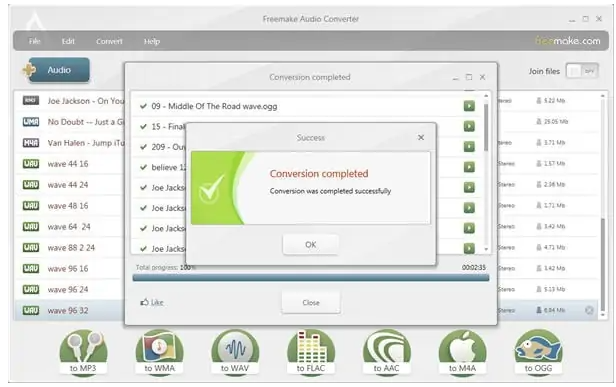Image resolution: width=616 pixels, height=387 pixels.
Task: Click the M4A format icon beside Van Halen
Action: [x=31, y=143]
